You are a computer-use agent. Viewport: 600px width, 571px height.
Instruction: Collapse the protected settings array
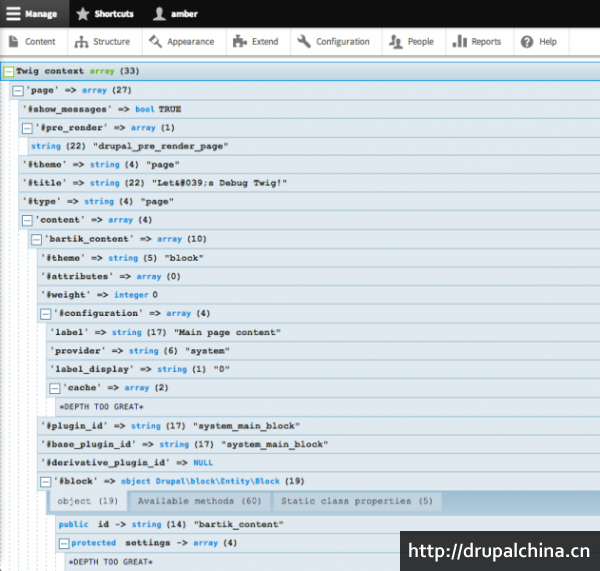click(63, 543)
